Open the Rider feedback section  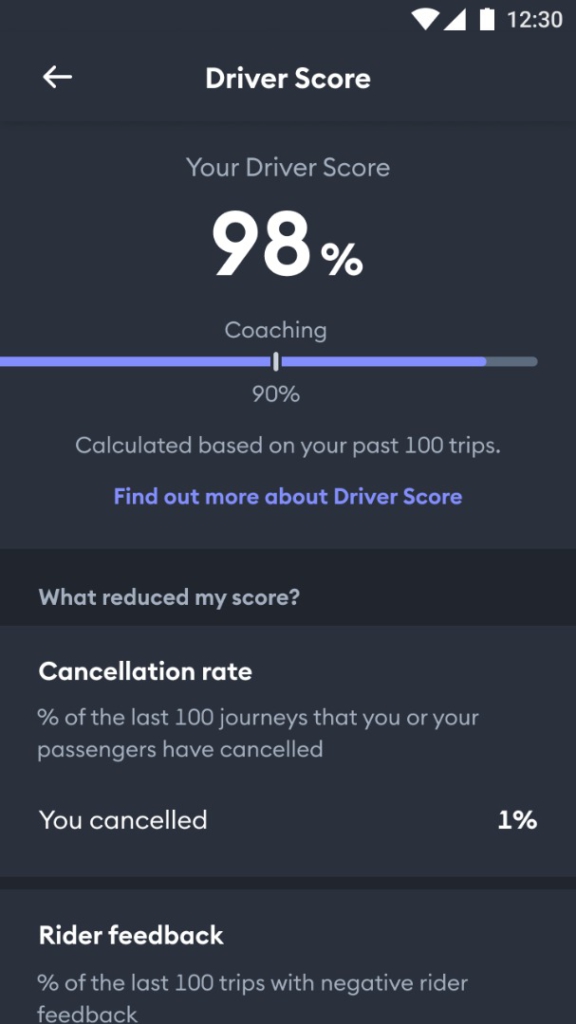pyautogui.click(x=131, y=935)
